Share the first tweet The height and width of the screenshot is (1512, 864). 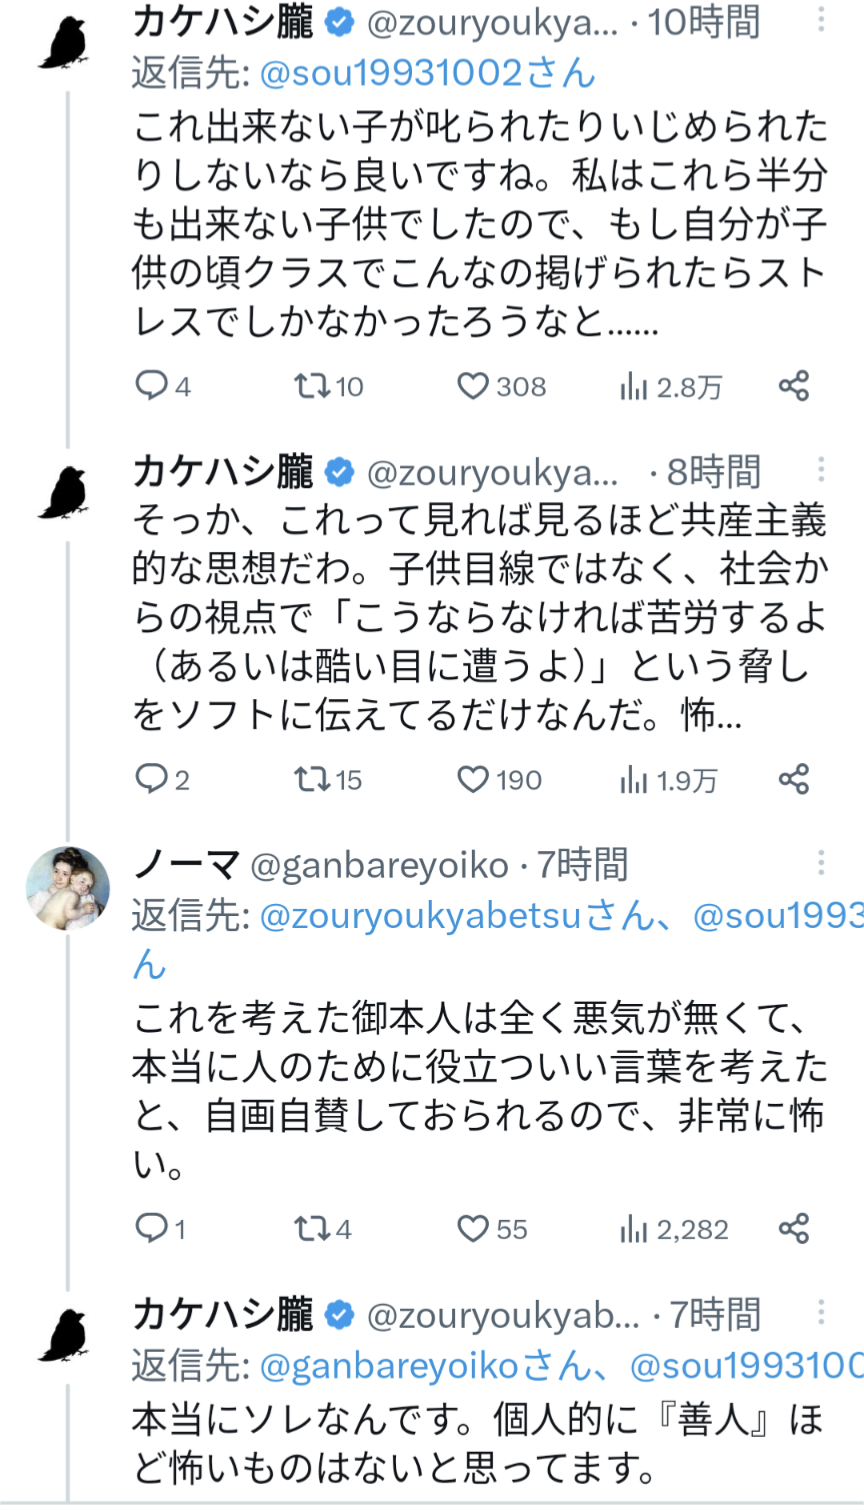point(793,386)
